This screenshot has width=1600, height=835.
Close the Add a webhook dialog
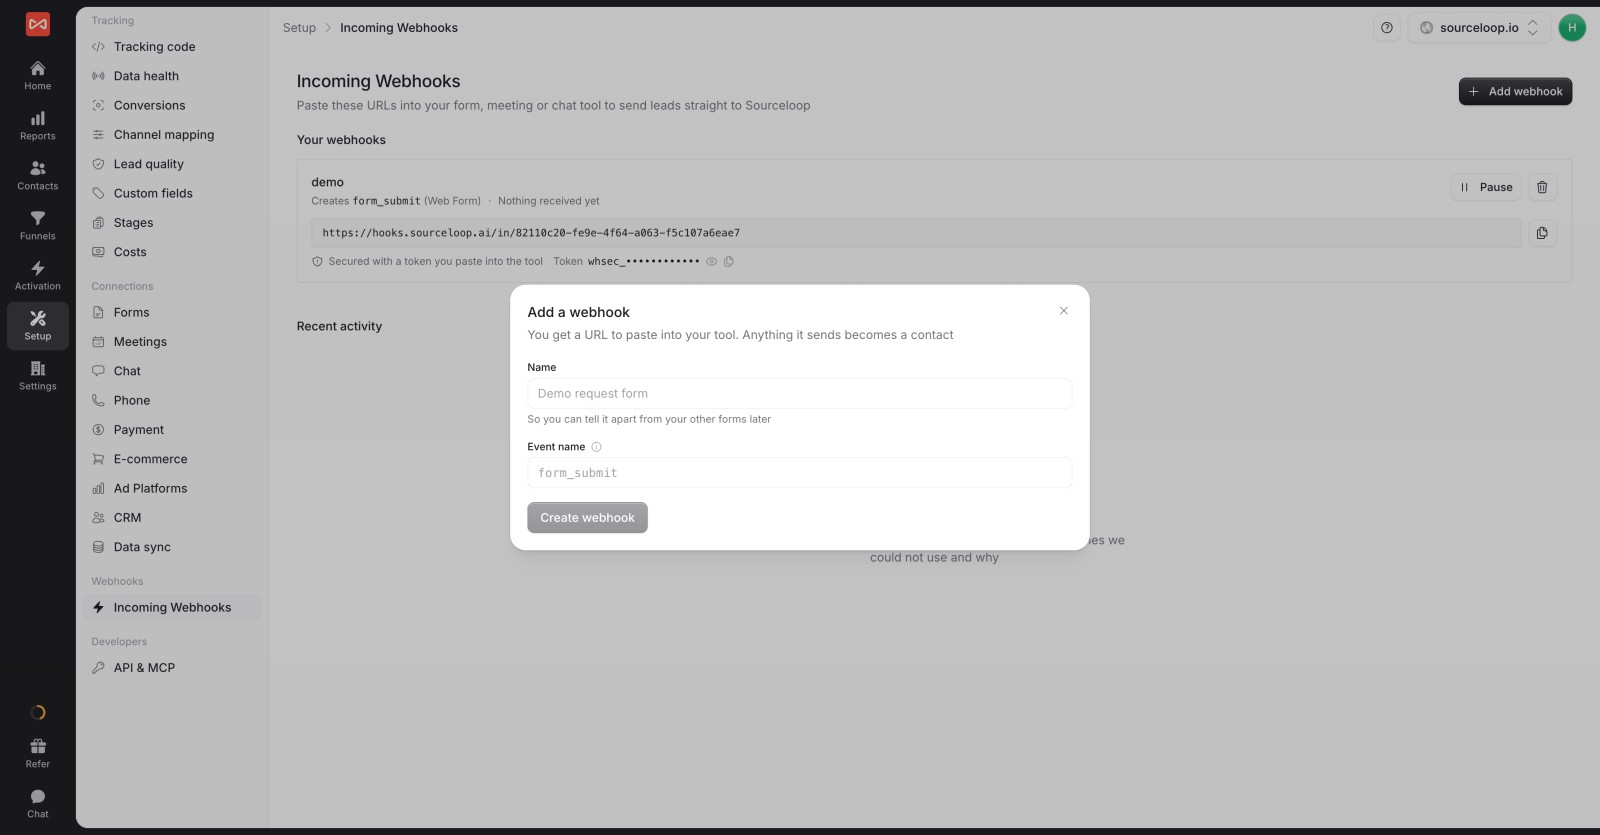click(x=1064, y=311)
